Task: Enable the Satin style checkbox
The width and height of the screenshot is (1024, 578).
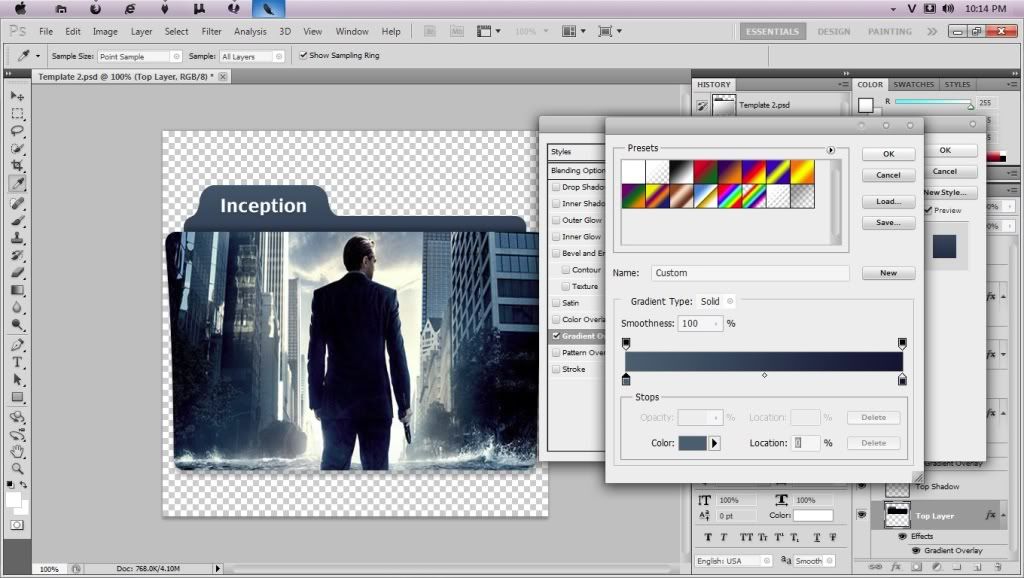Action: point(556,303)
